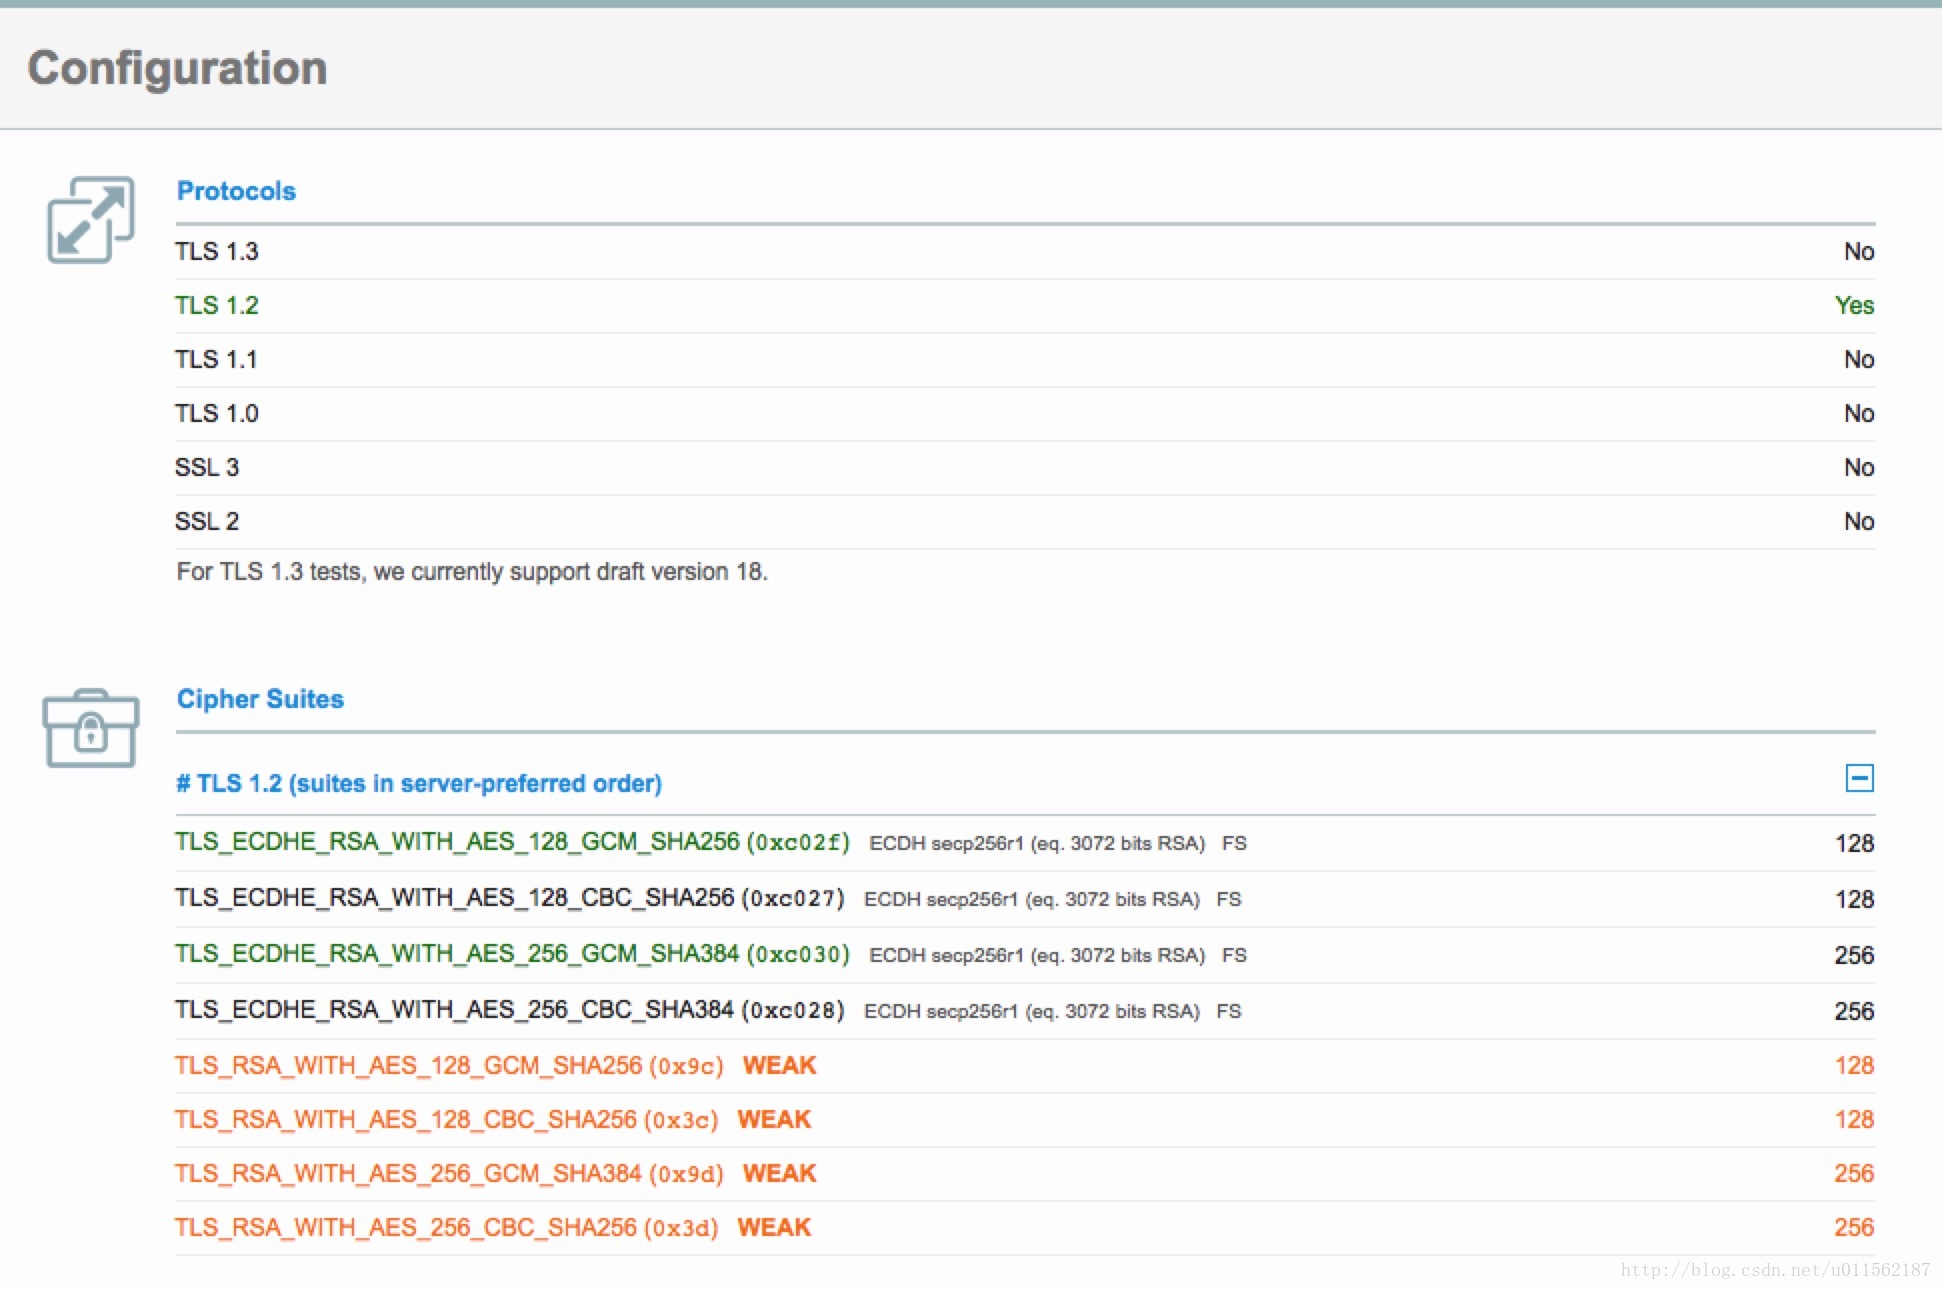1942x1290 pixels.
Task: Click ECDH secp256r1 details of 0xc030 suite
Action: 1037,955
